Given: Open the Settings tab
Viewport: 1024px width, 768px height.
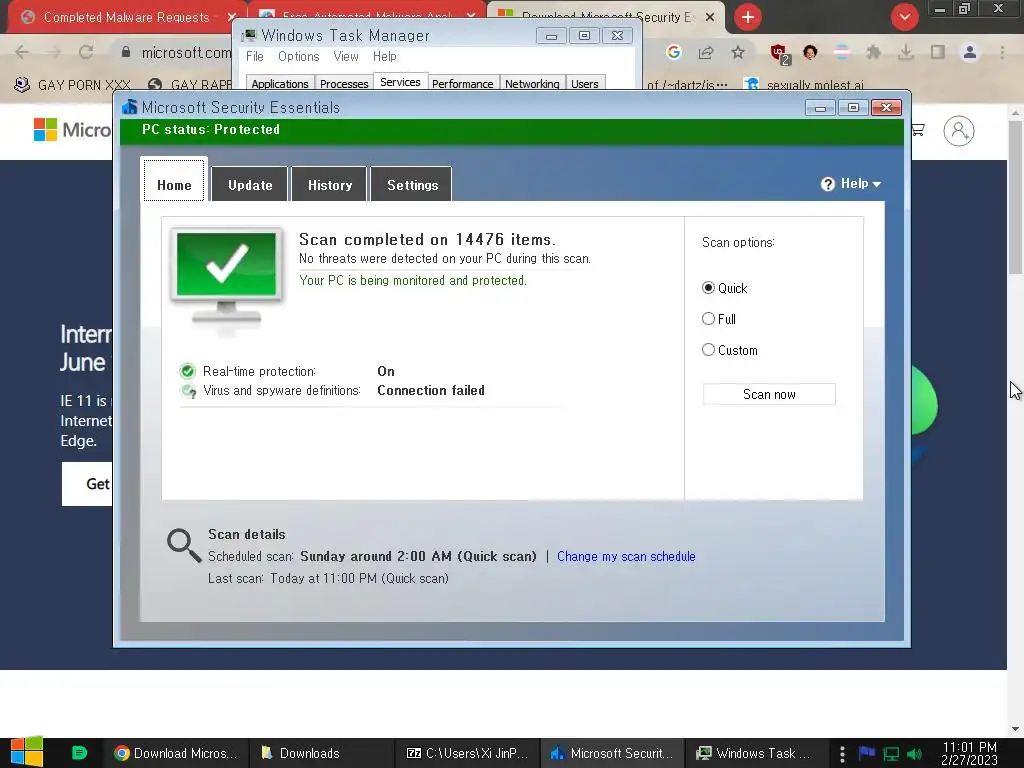Looking at the screenshot, I should pyautogui.click(x=411, y=185).
